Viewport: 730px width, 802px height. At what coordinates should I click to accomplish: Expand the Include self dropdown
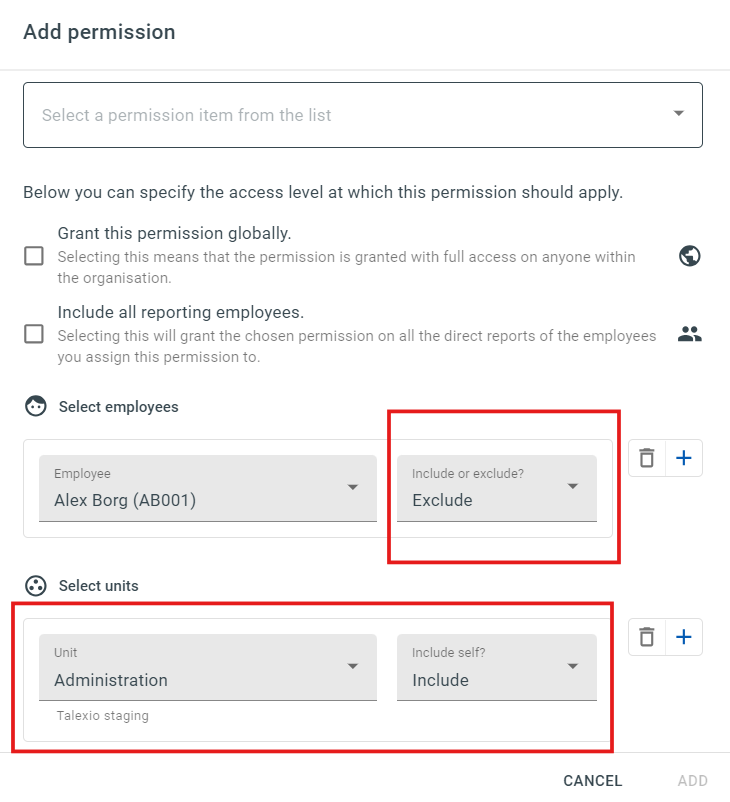[x=497, y=667]
